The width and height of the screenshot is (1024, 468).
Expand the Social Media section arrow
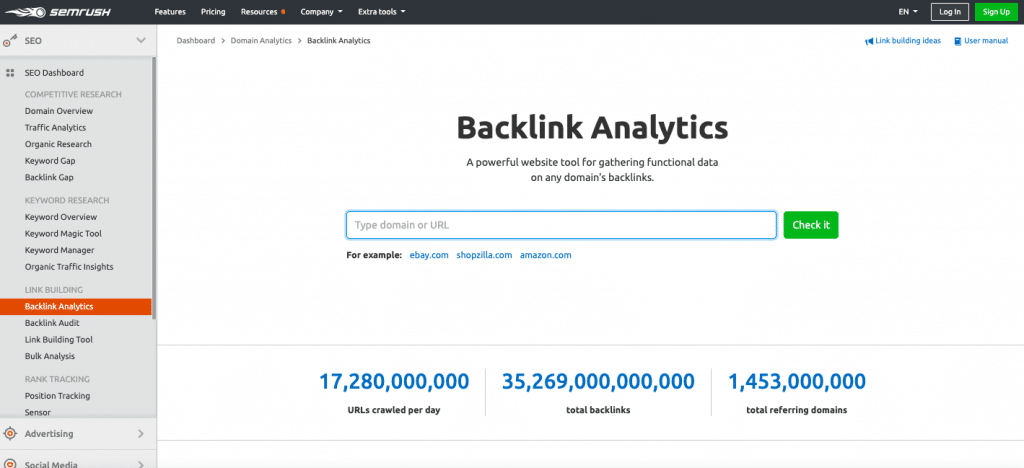(x=140, y=464)
